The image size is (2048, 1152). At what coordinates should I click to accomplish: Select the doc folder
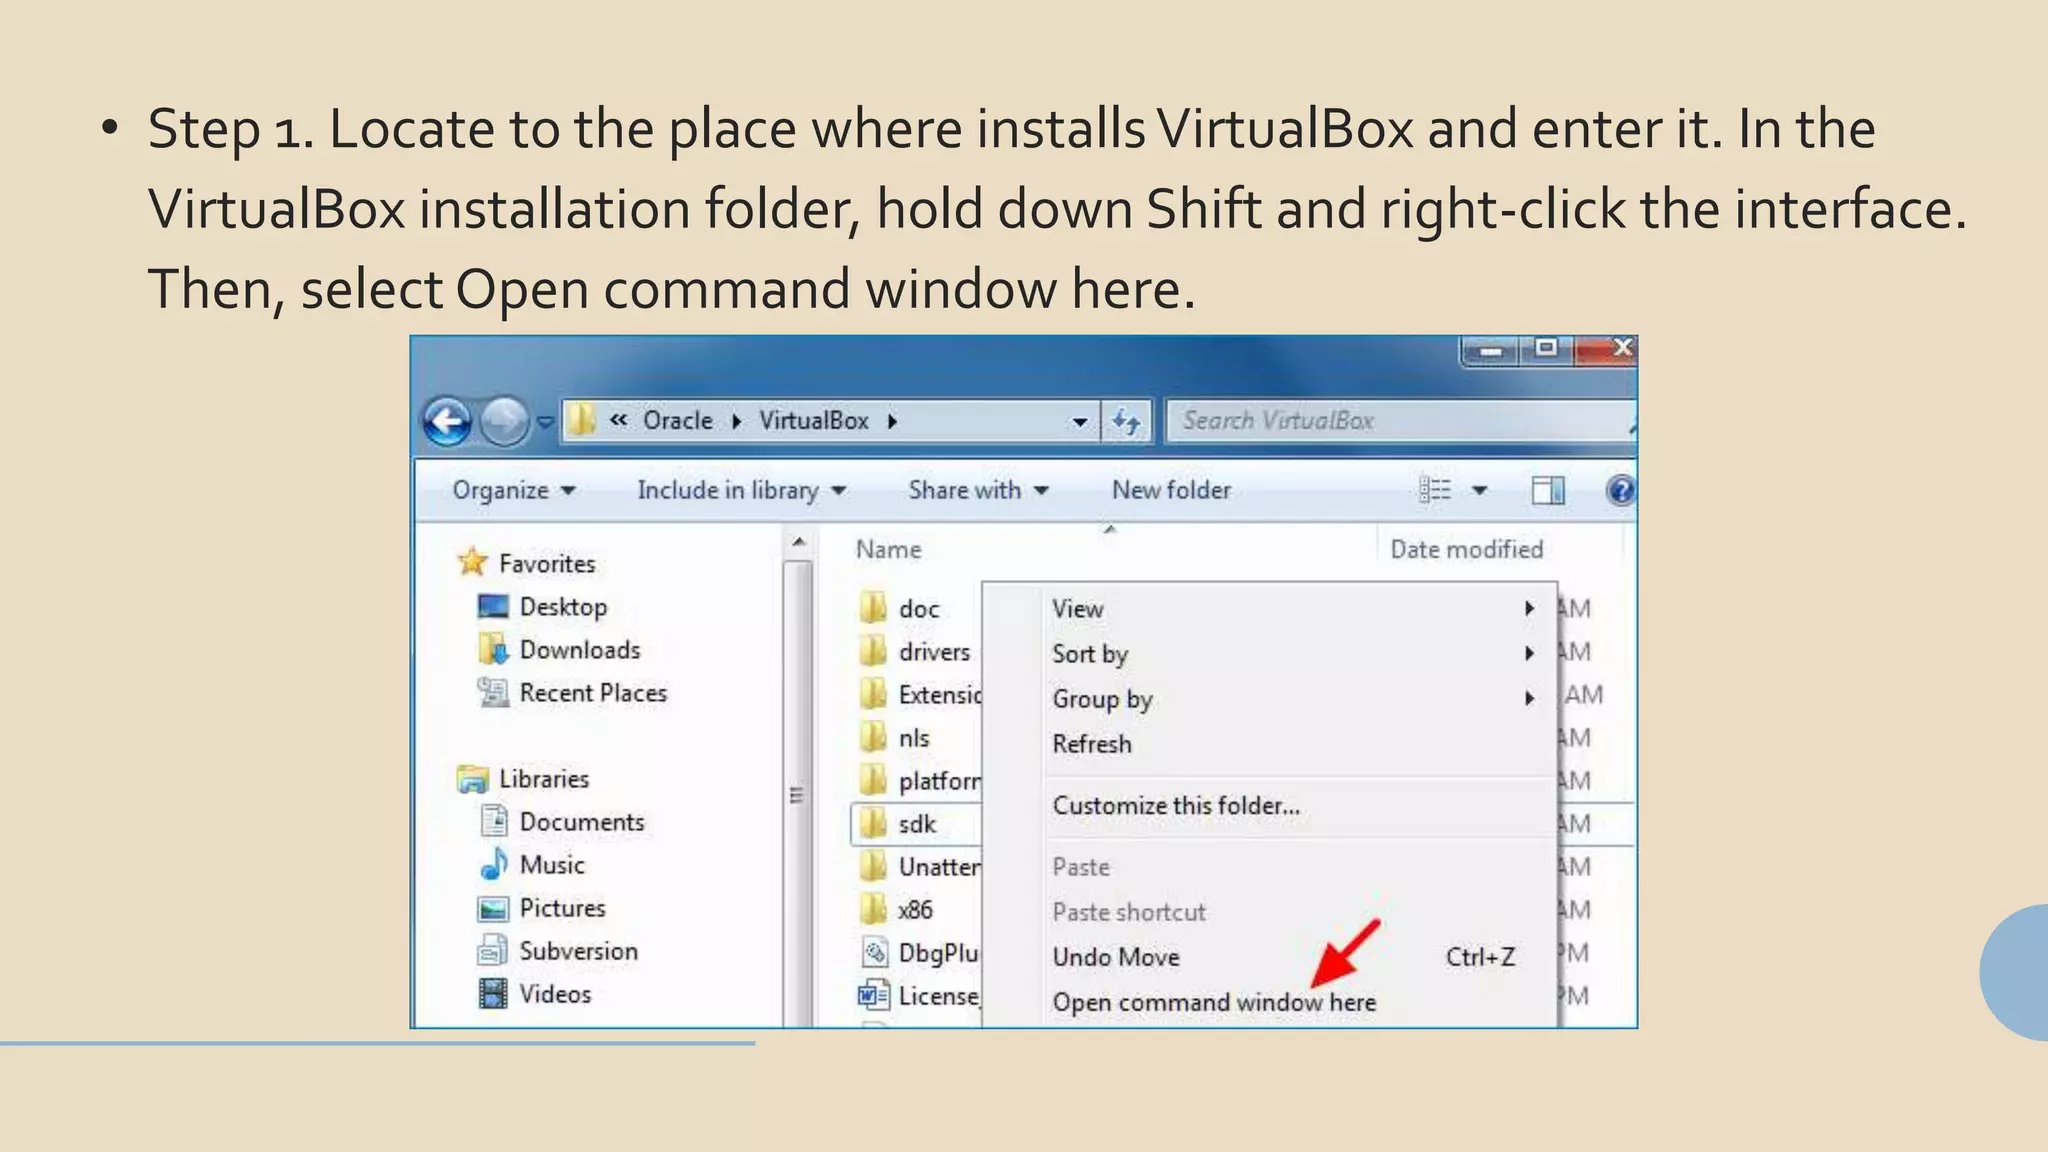tap(919, 609)
